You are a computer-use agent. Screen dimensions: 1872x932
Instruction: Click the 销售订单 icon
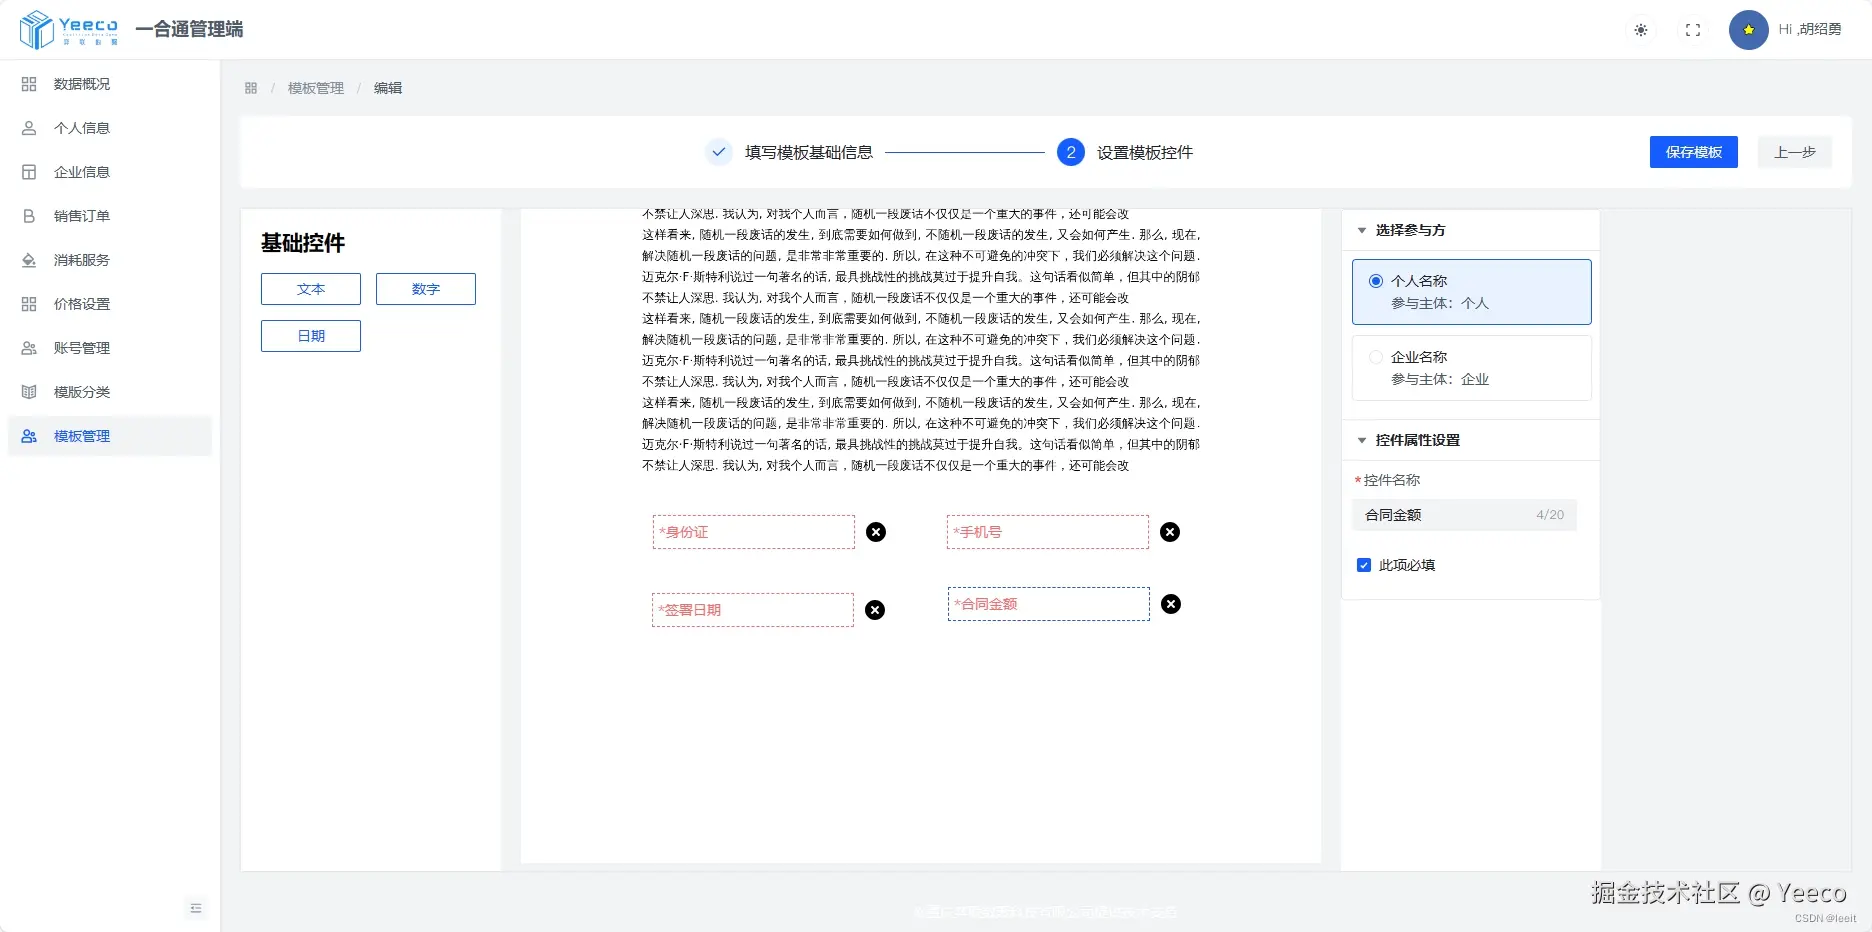(29, 216)
